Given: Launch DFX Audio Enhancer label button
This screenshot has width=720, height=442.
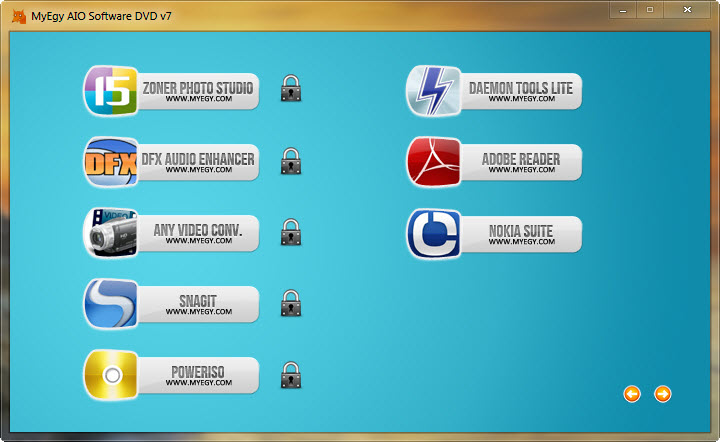Looking at the screenshot, I should click(198, 162).
